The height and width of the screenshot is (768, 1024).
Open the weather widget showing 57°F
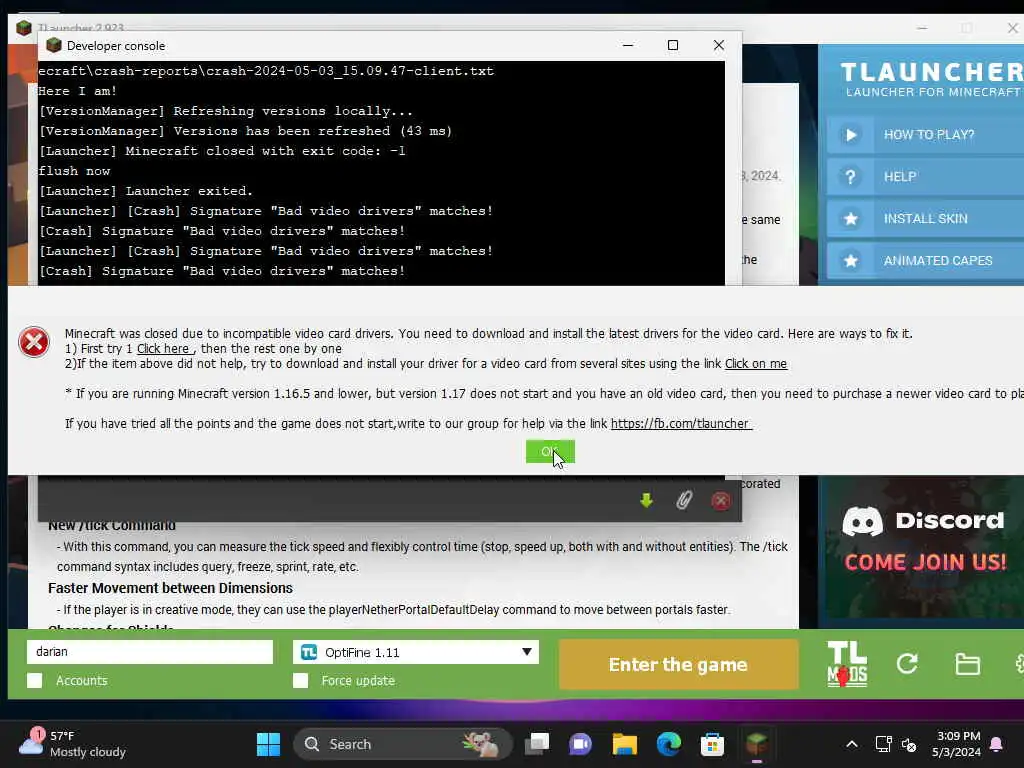coord(72,744)
